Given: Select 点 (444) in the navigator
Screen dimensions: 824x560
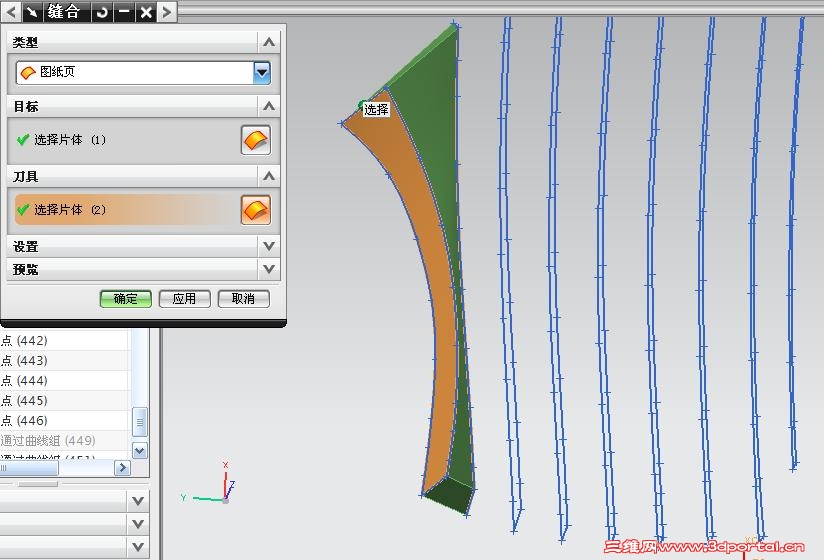Looking at the screenshot, I should [x=63, y=380].
